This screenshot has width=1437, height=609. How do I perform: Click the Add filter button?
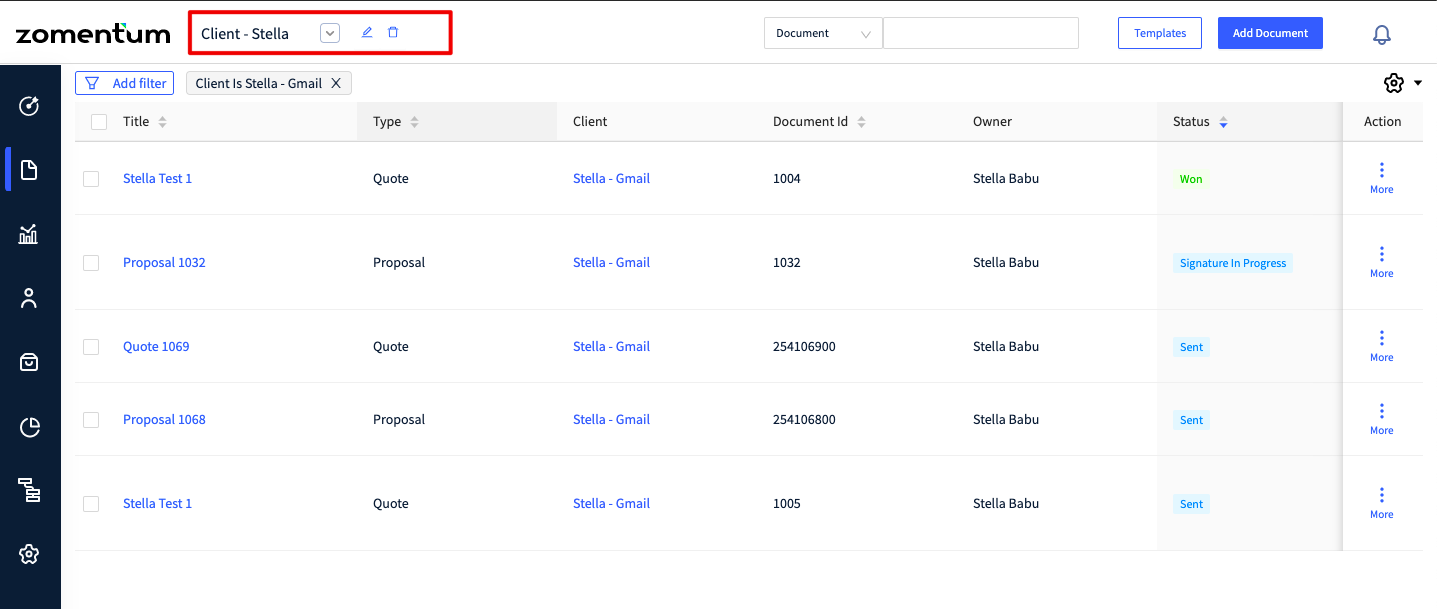tap(124, 83)
